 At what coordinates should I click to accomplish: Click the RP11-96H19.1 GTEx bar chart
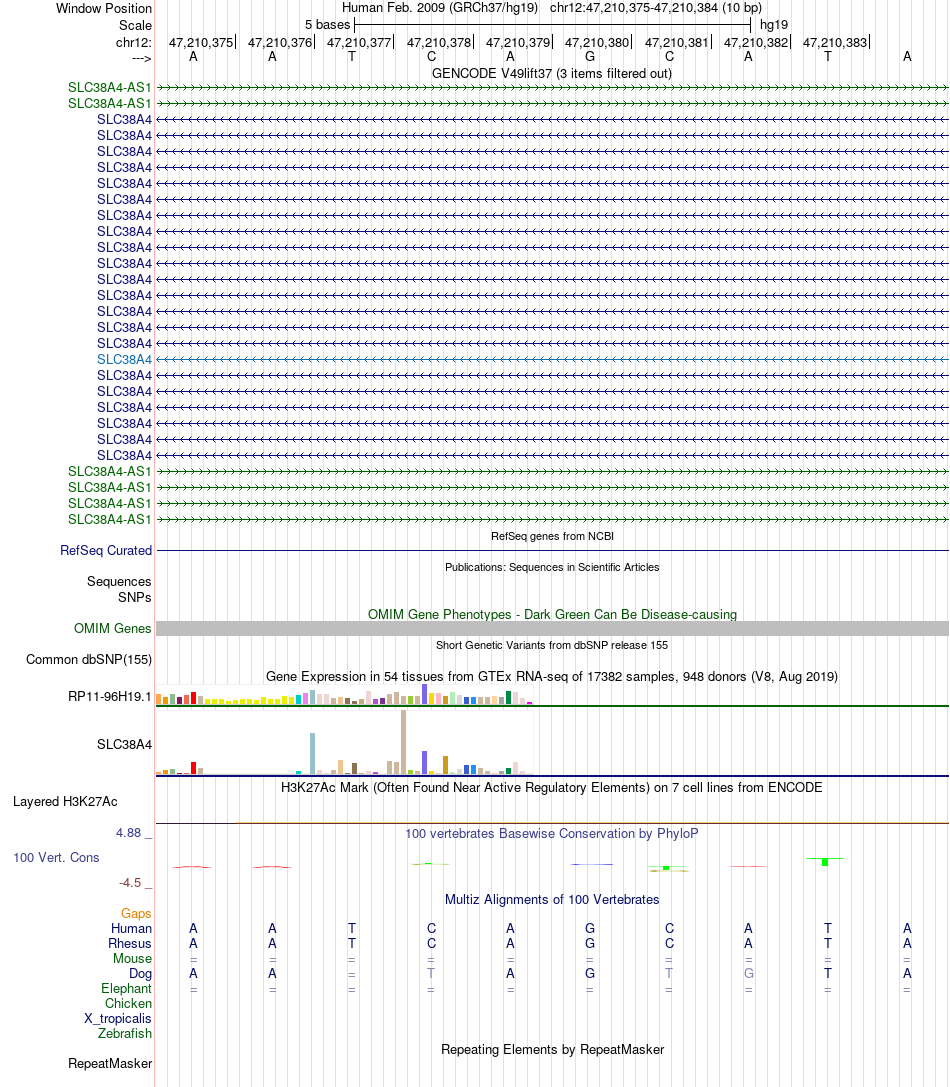click(x=345, y=695)
